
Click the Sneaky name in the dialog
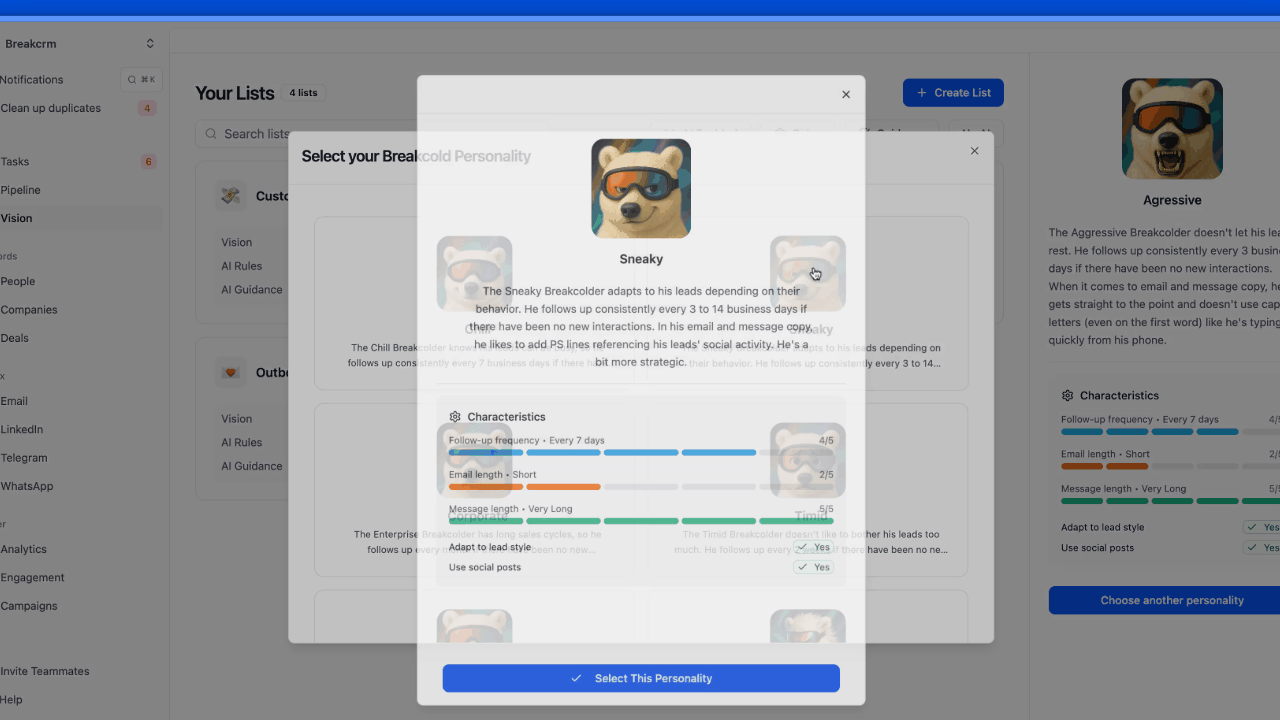641,259
